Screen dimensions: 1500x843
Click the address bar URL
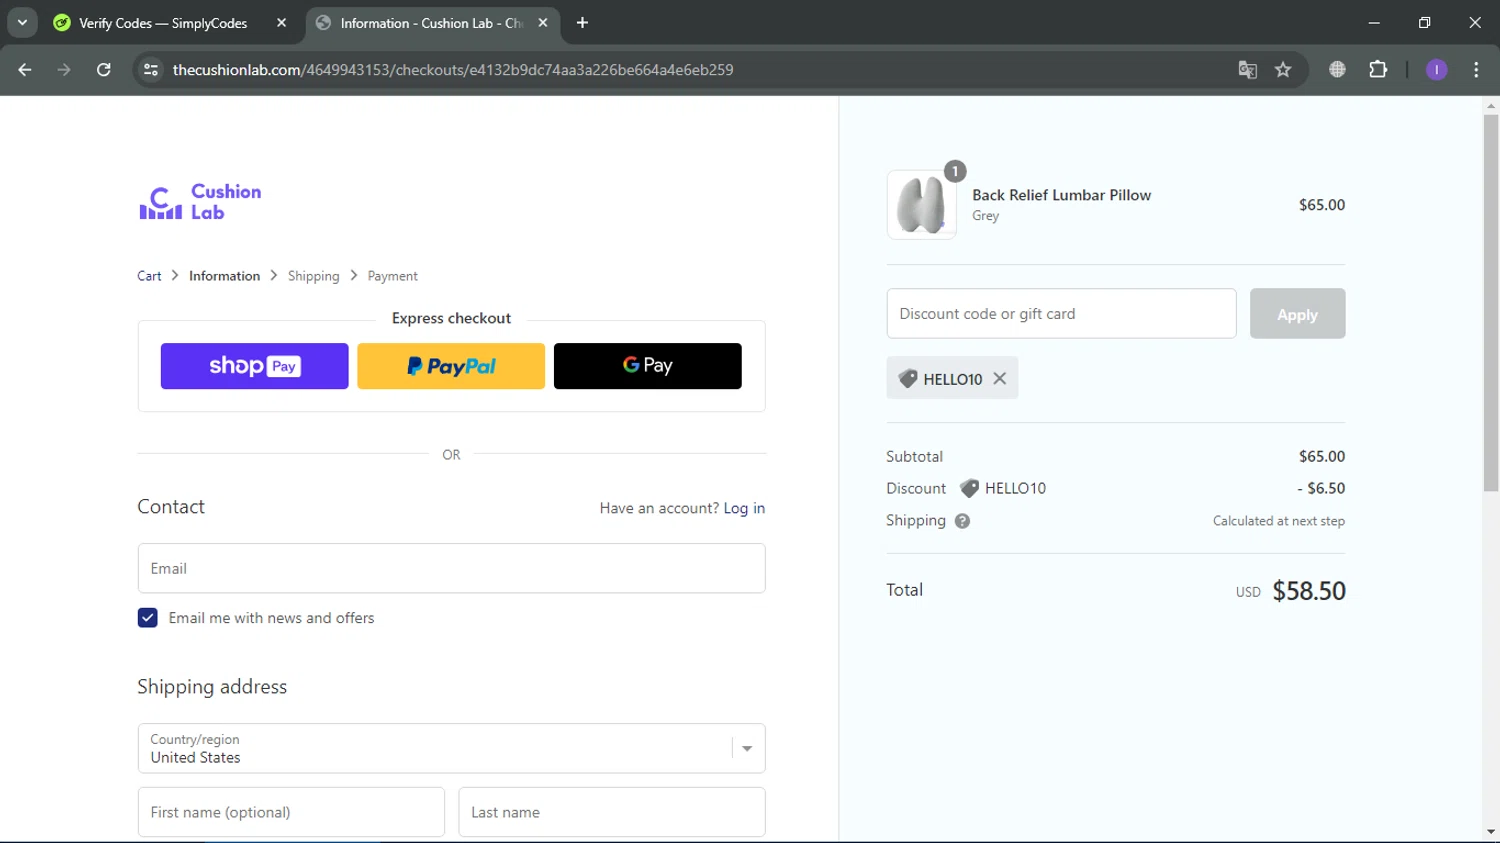(x=453, y=70)
